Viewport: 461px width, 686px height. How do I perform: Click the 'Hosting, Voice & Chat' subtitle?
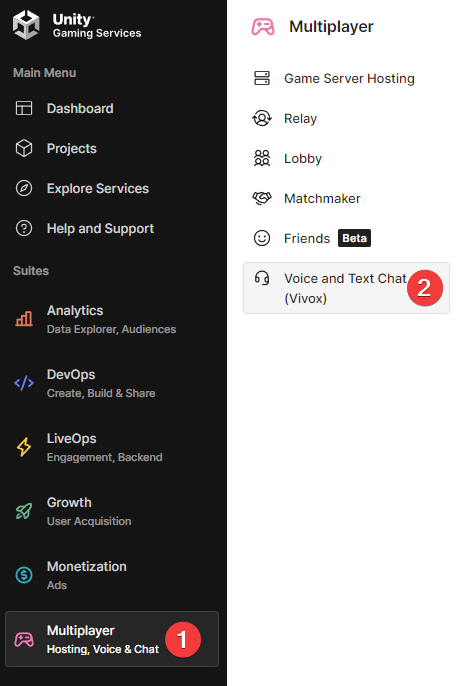[103, 649]
